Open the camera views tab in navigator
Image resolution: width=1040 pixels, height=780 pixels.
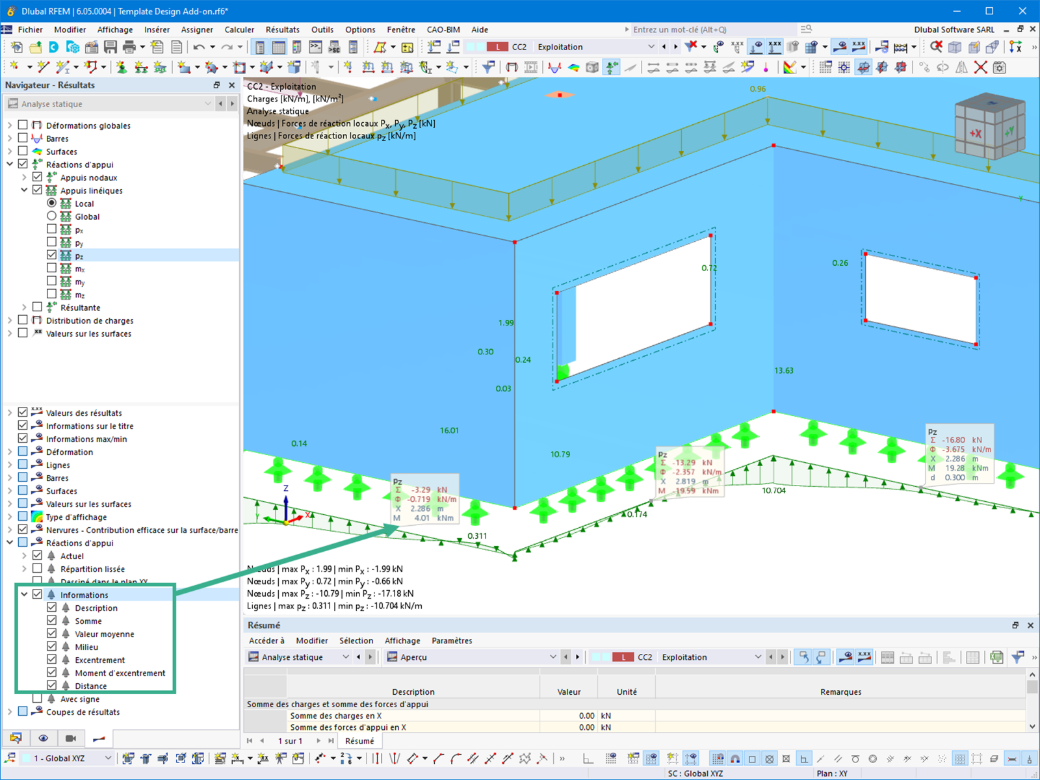coord(71,738)
